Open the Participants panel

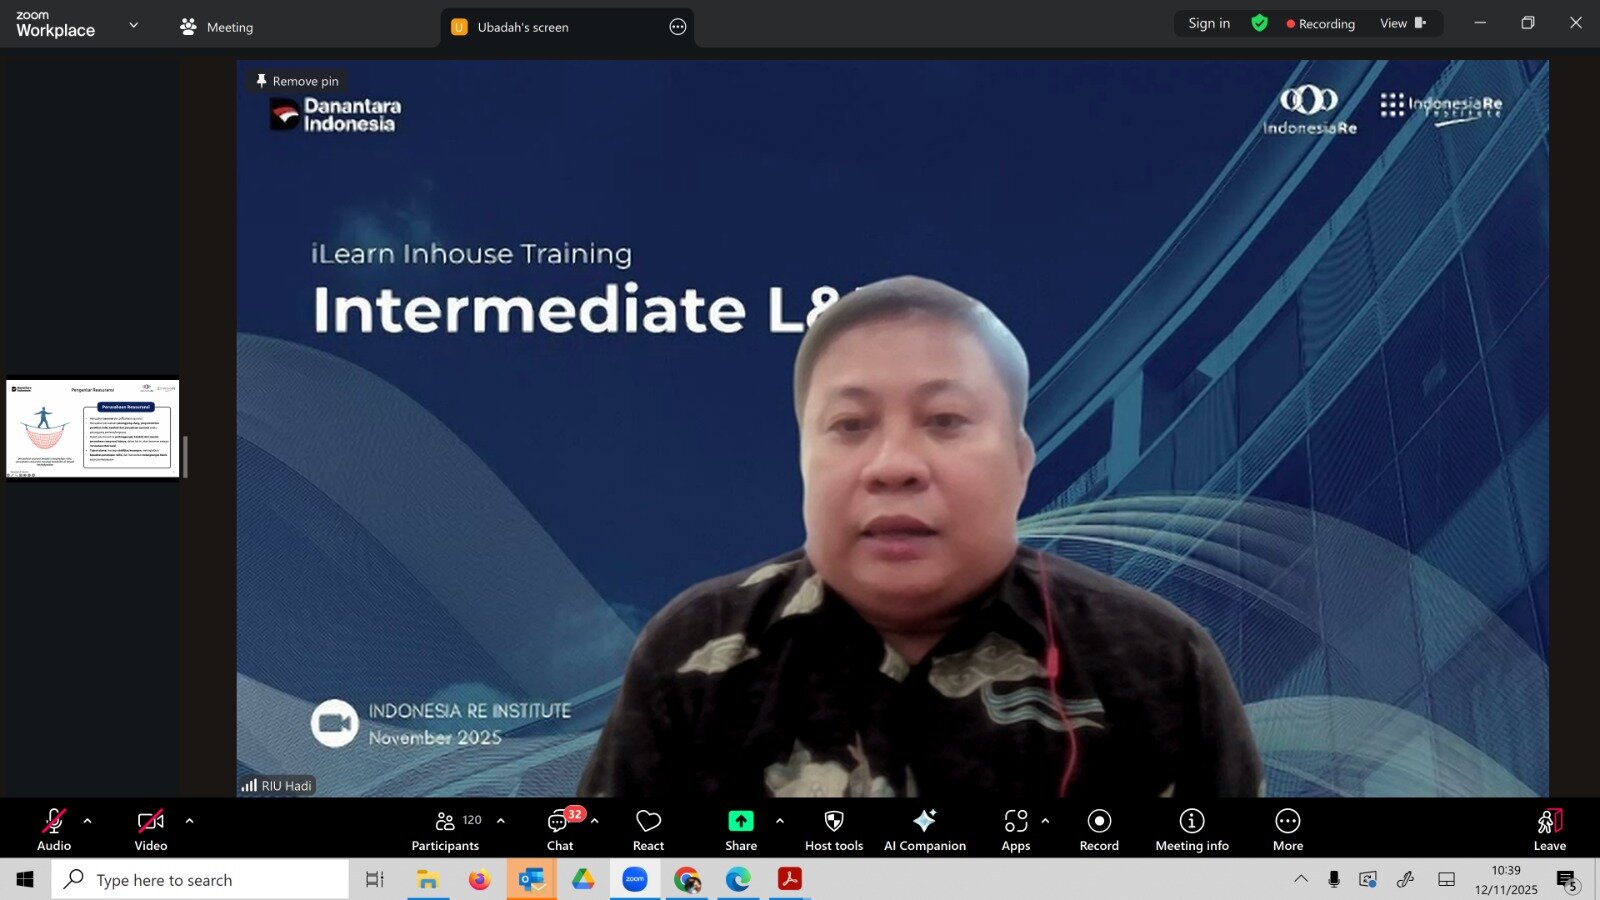click(x=445, y=830)
